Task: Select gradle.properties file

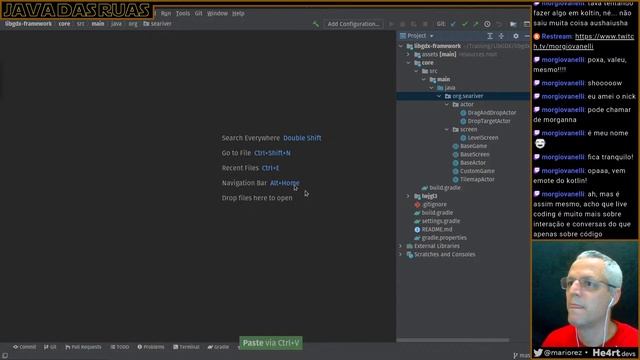Action: tap(440, 238)
